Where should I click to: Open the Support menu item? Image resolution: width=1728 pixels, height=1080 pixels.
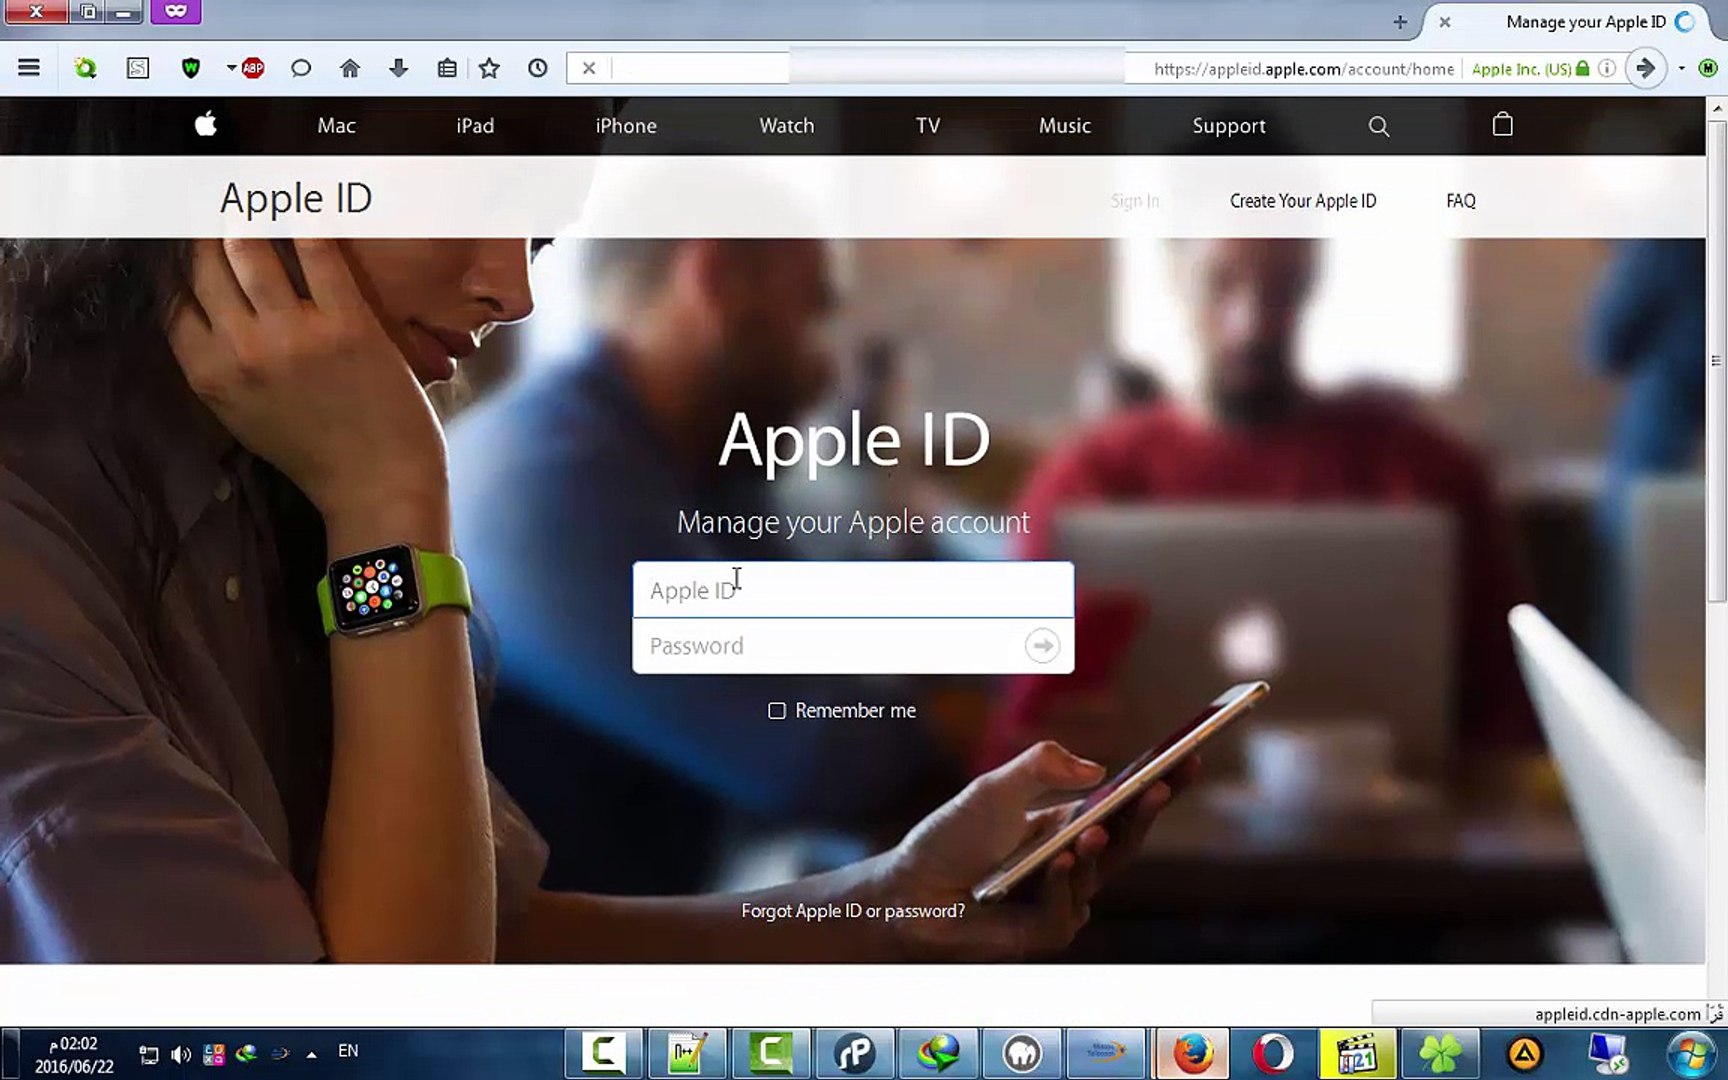pyautogui.click(x=1229, y=126)
